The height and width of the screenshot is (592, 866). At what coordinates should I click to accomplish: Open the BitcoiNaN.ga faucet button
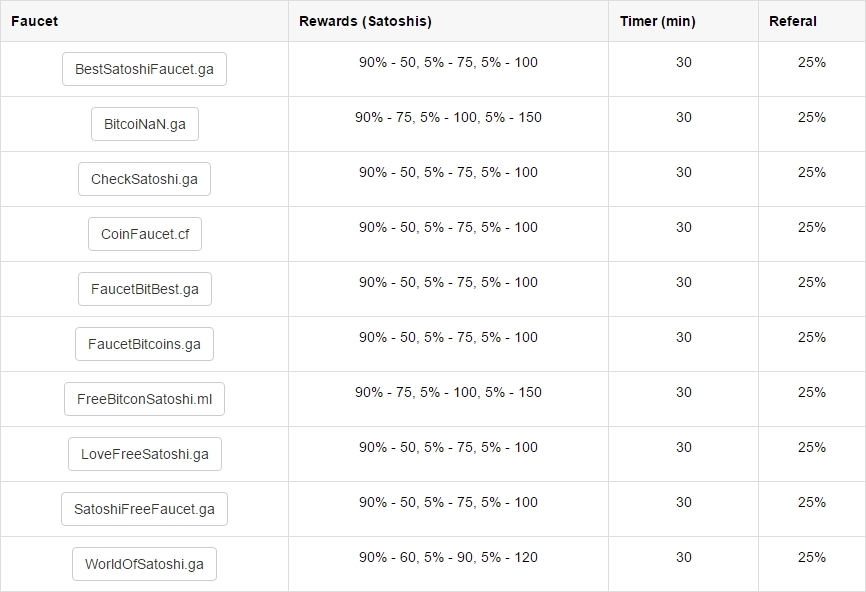145,124
